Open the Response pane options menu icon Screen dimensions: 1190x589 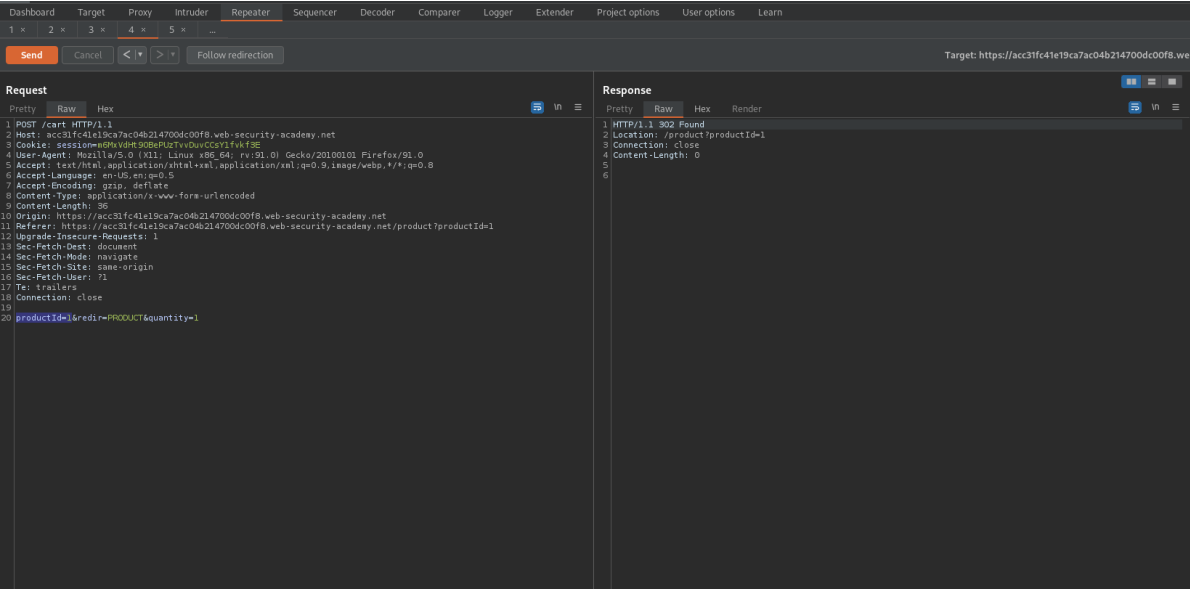pos(1176,108)
